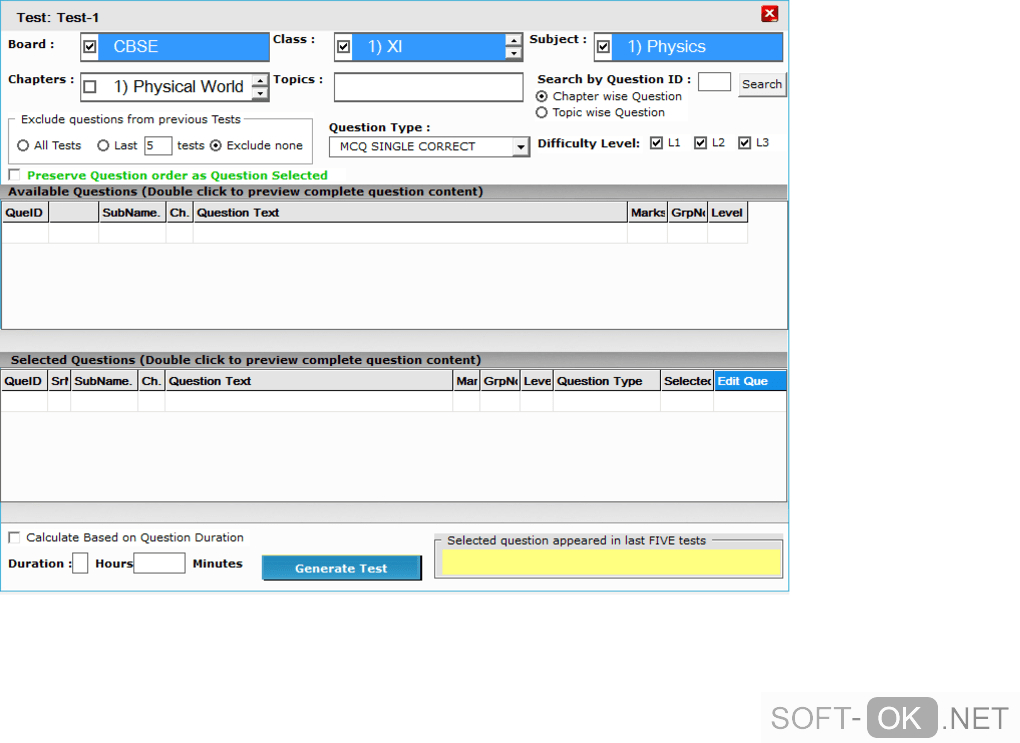Image resolution: width=1020 pixels, height=743 pixels.
Task: Click the Search button
Action: pos(762,84)
